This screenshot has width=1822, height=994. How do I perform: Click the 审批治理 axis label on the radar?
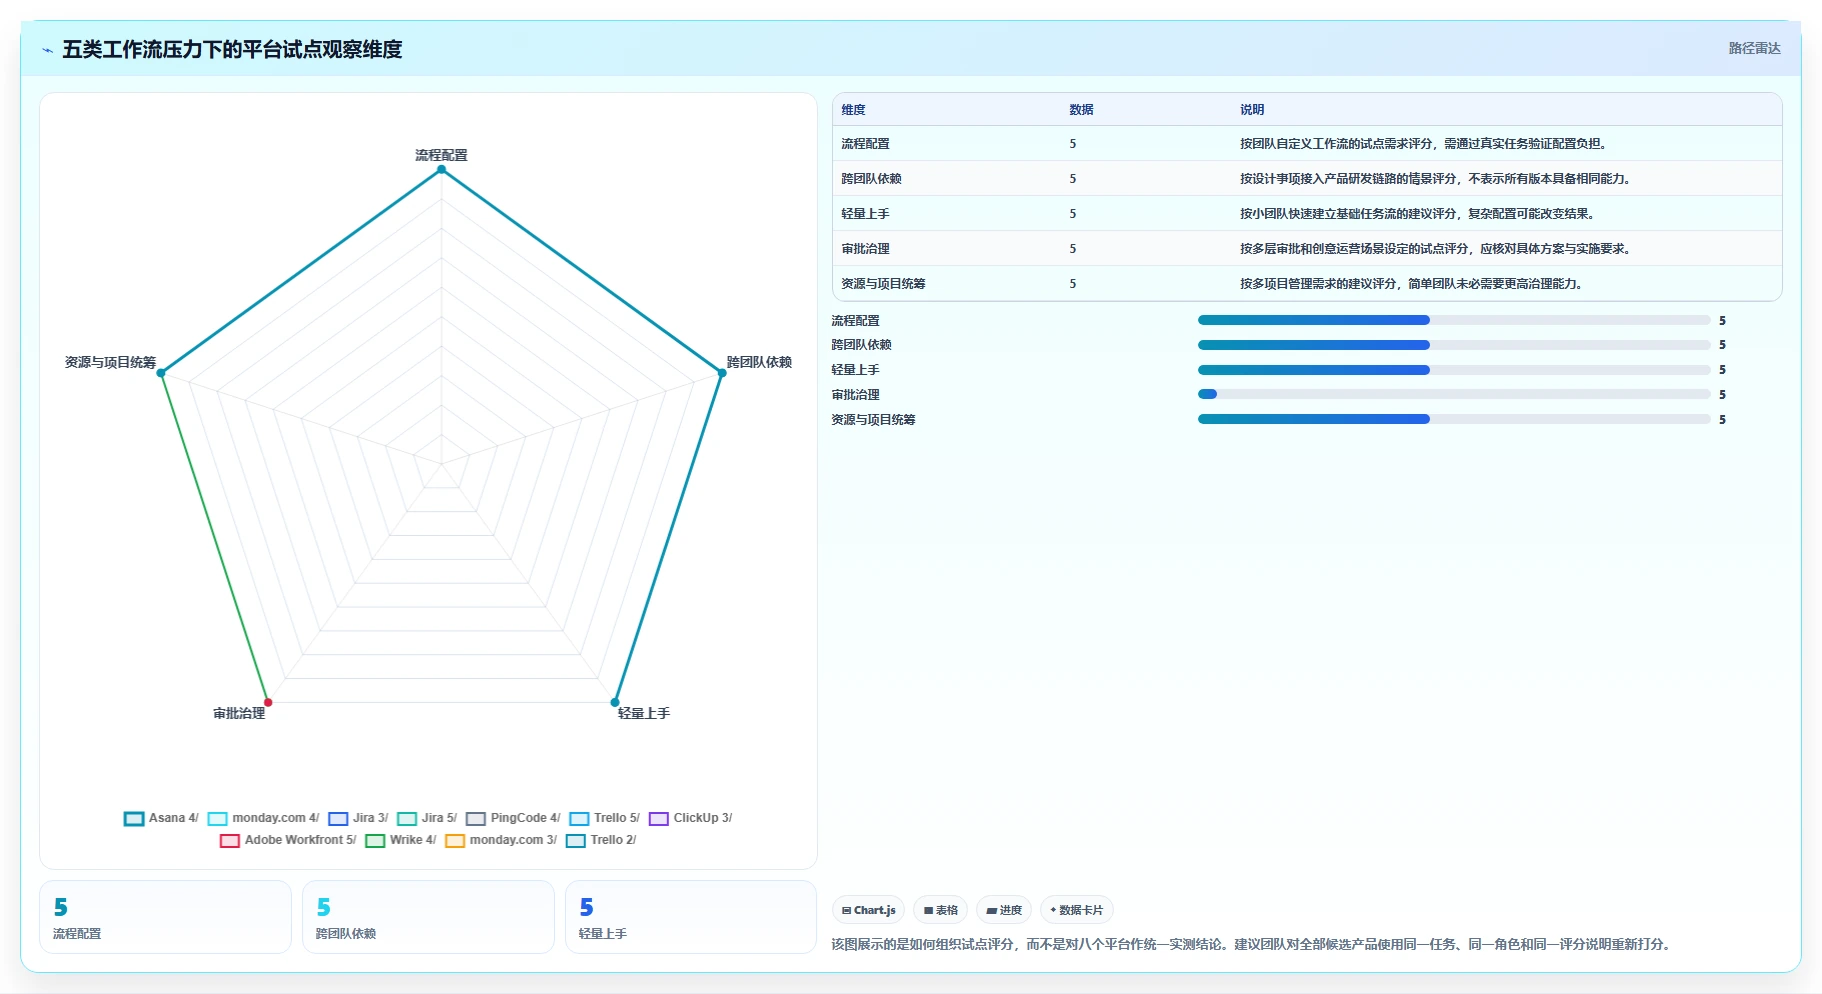(239, 713)
